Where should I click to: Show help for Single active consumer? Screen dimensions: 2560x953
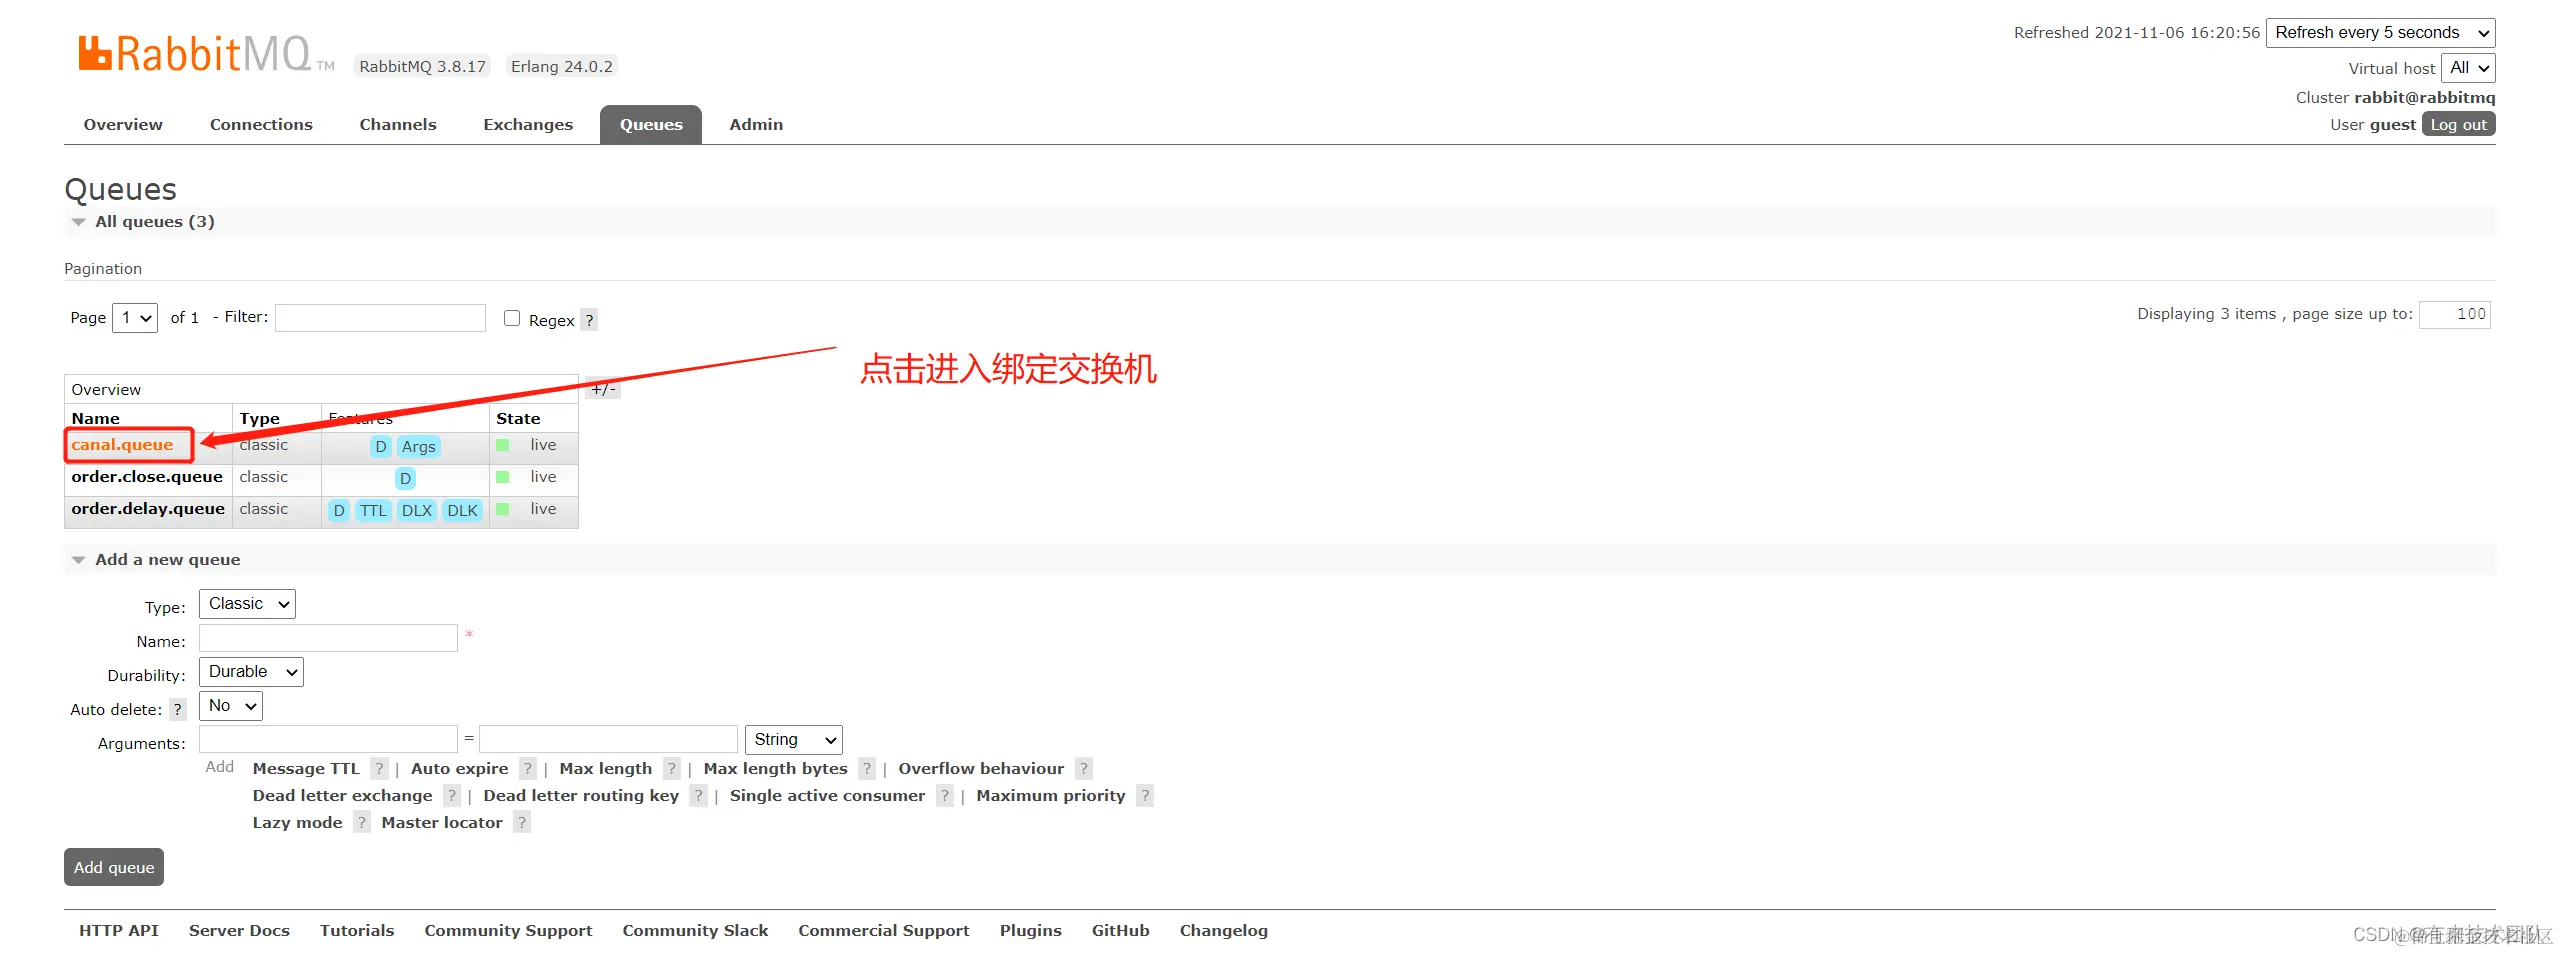click(945, 795)
